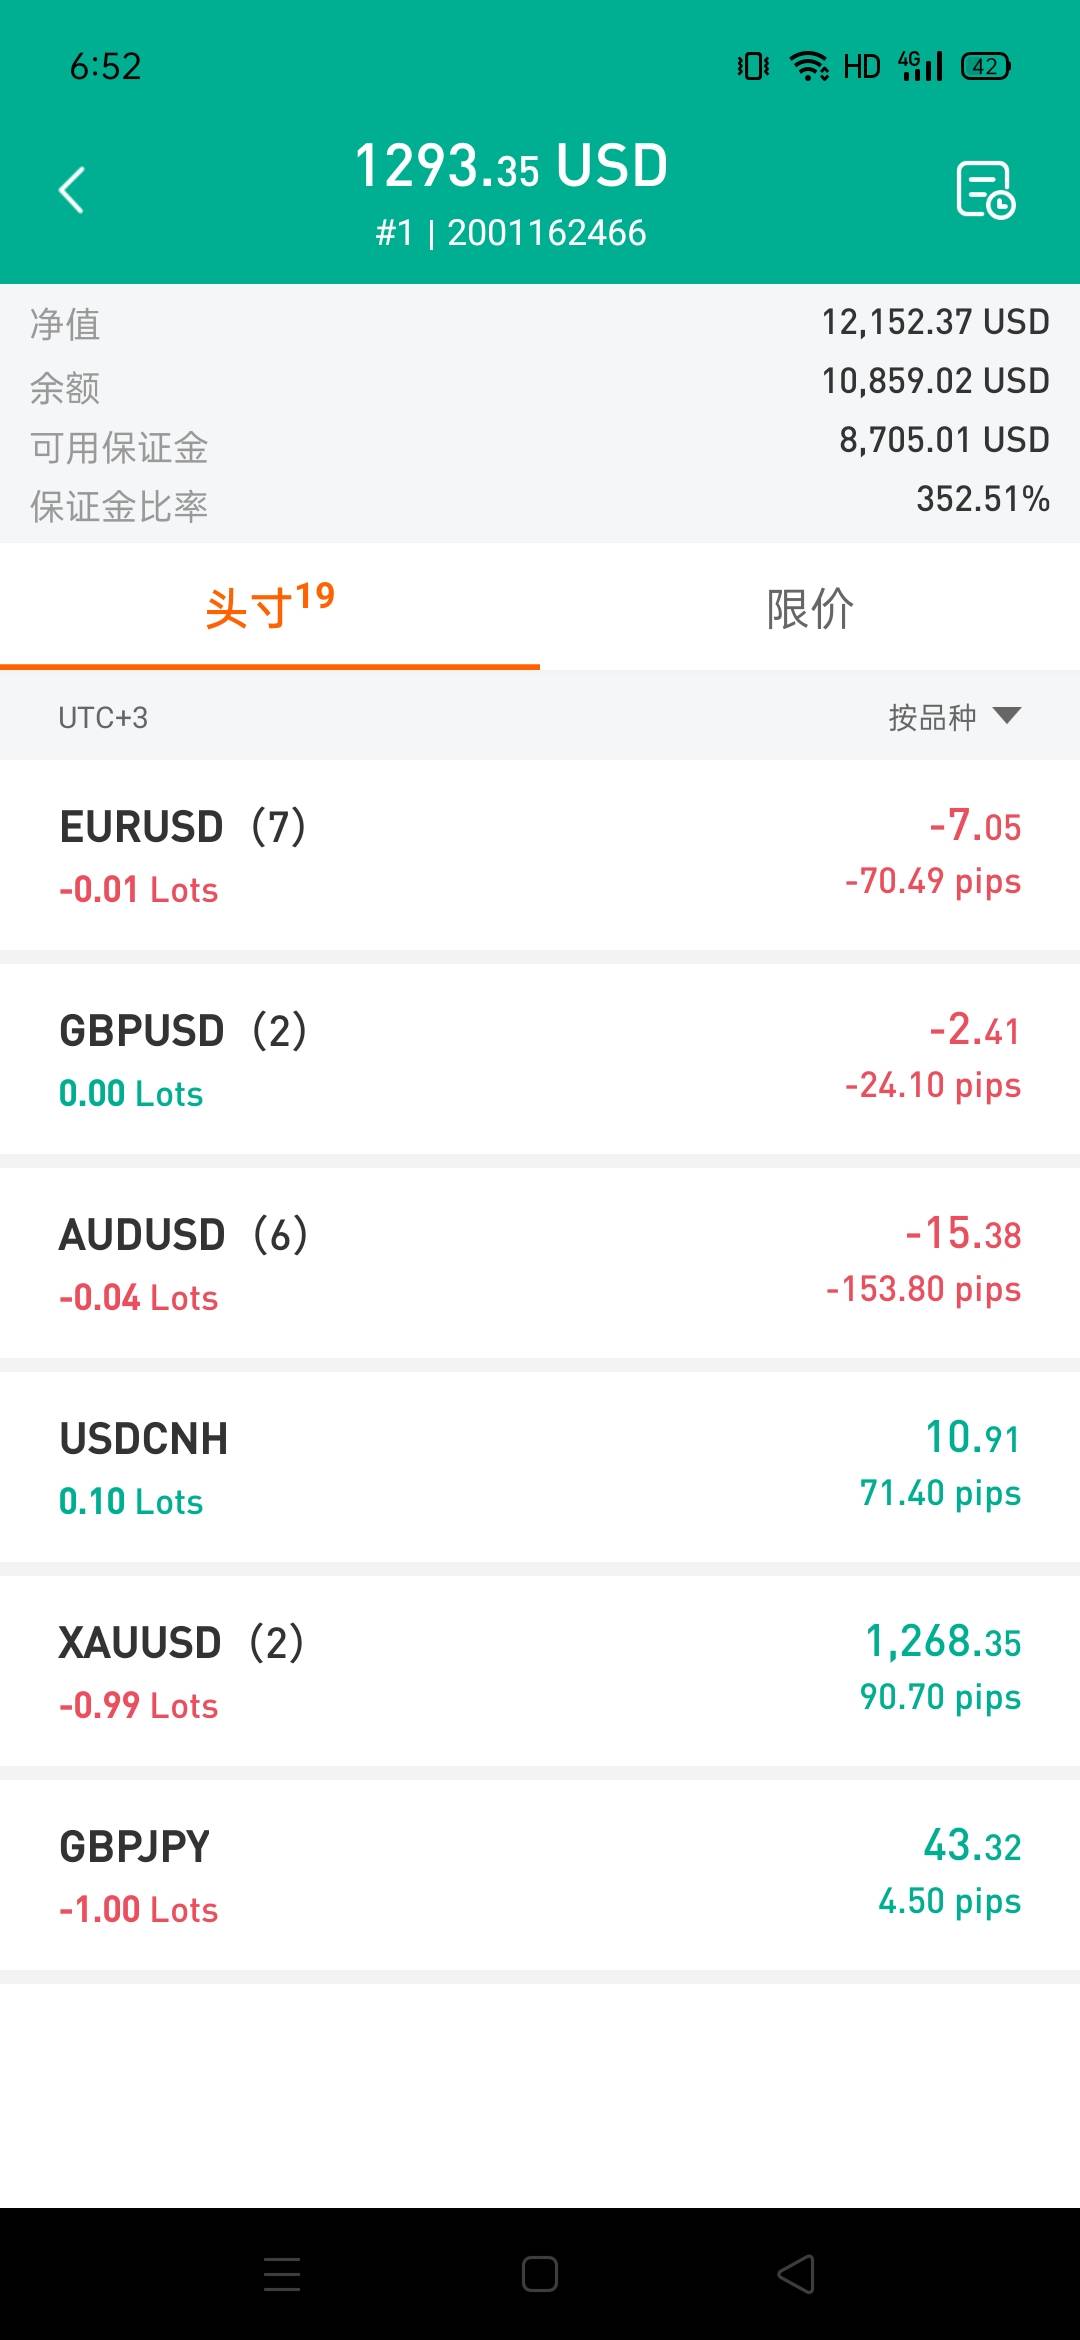Tap the battery indicator icon

[x=985, y=66]
